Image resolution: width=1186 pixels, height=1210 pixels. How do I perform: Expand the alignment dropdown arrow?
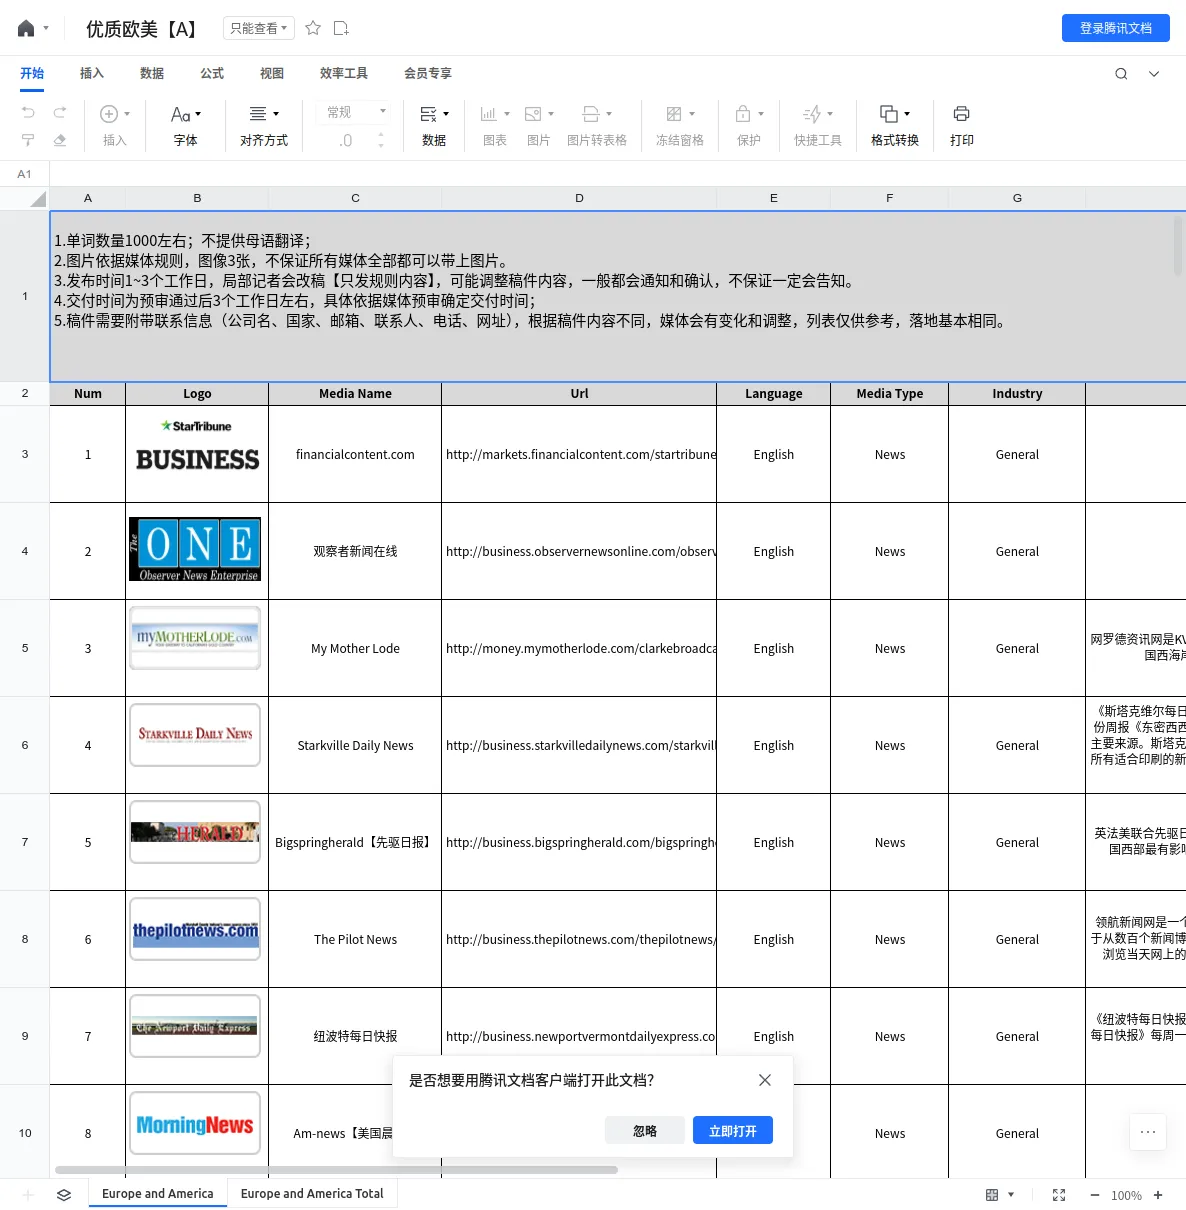276,114
